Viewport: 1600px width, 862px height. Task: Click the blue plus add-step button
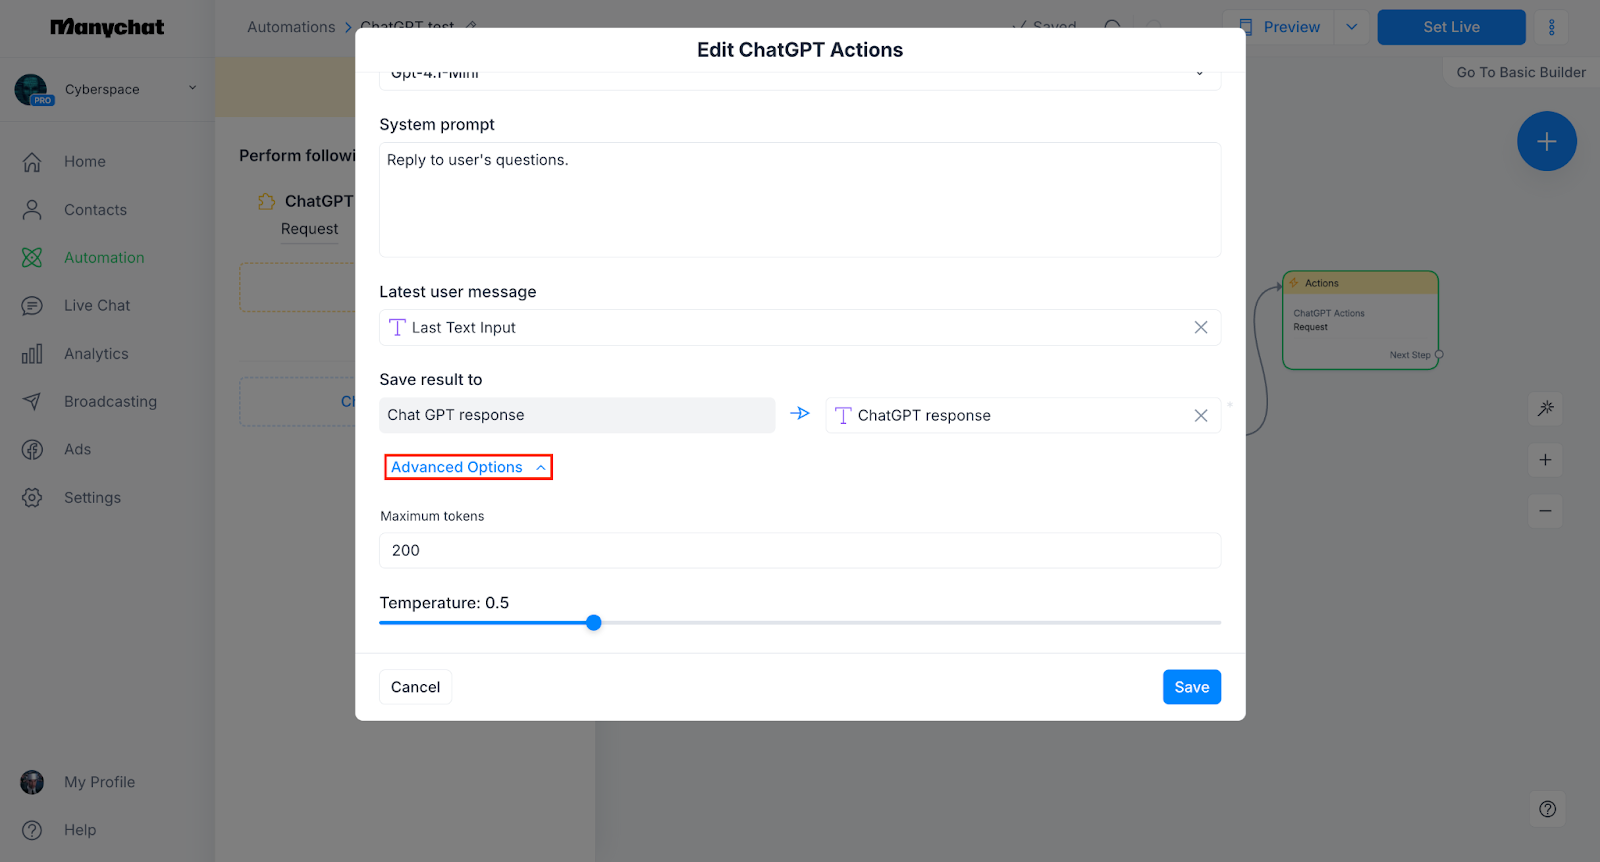coord(1546,141)
